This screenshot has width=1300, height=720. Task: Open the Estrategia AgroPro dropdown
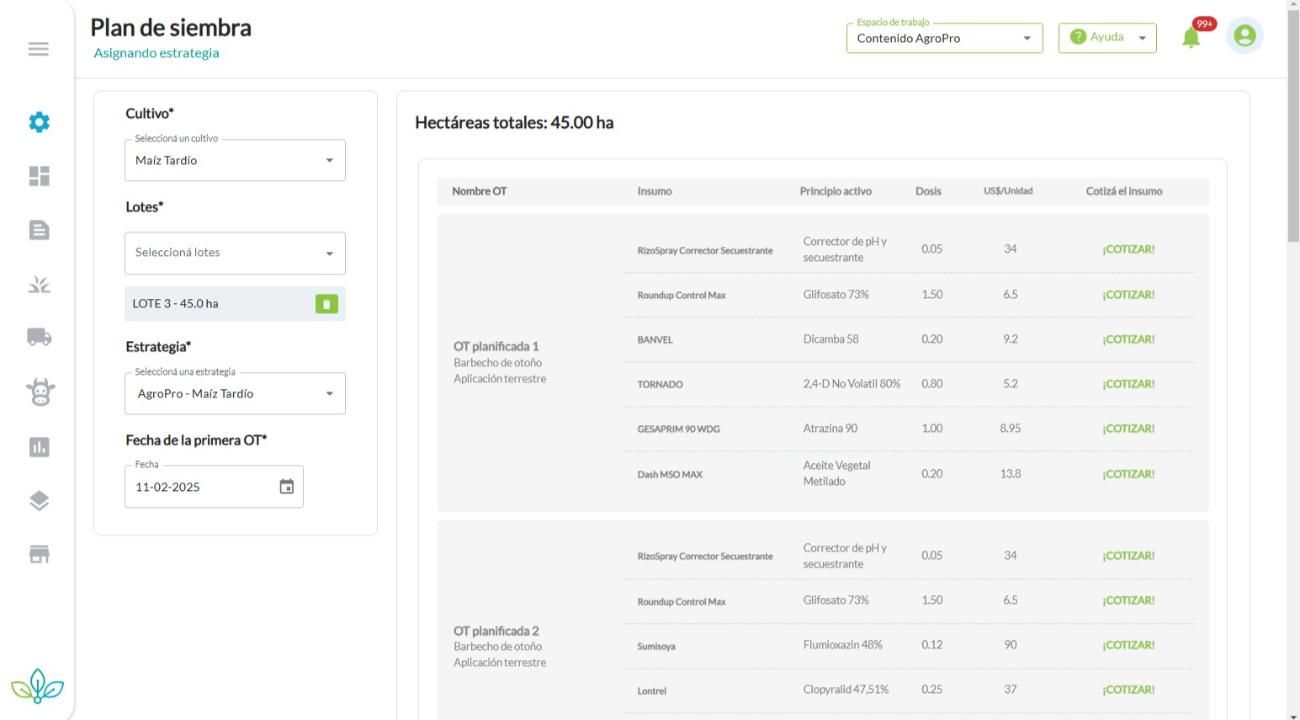[x=235, y=393]
